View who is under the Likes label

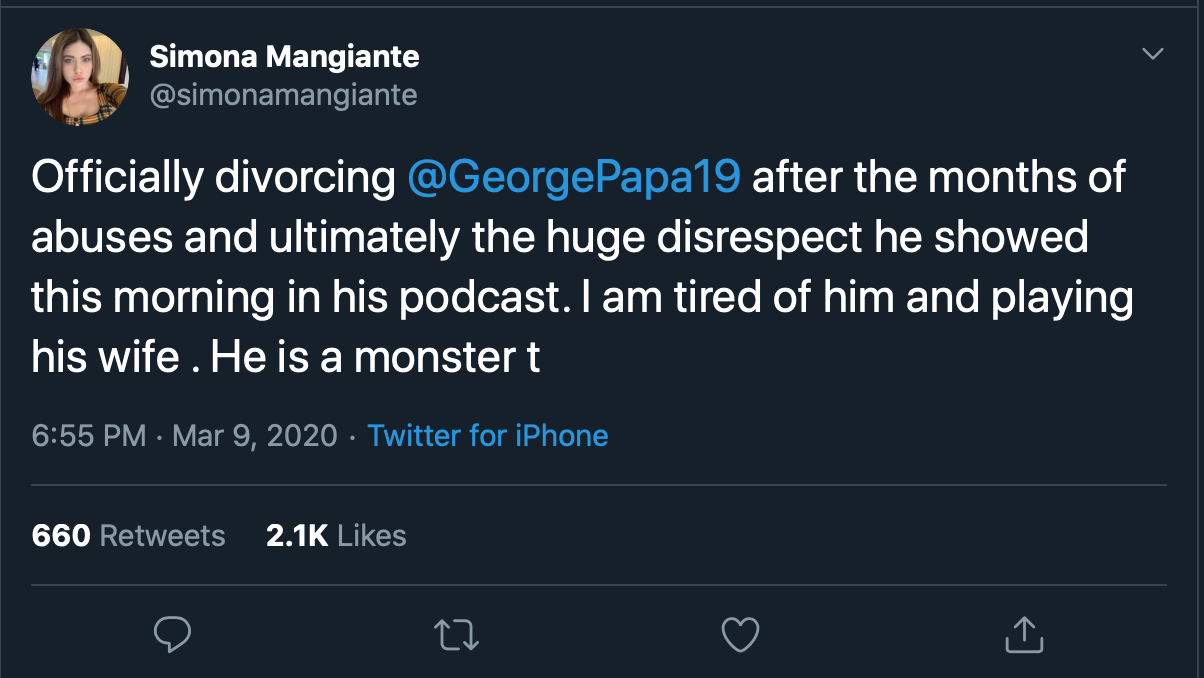click(x=372, y=535)
